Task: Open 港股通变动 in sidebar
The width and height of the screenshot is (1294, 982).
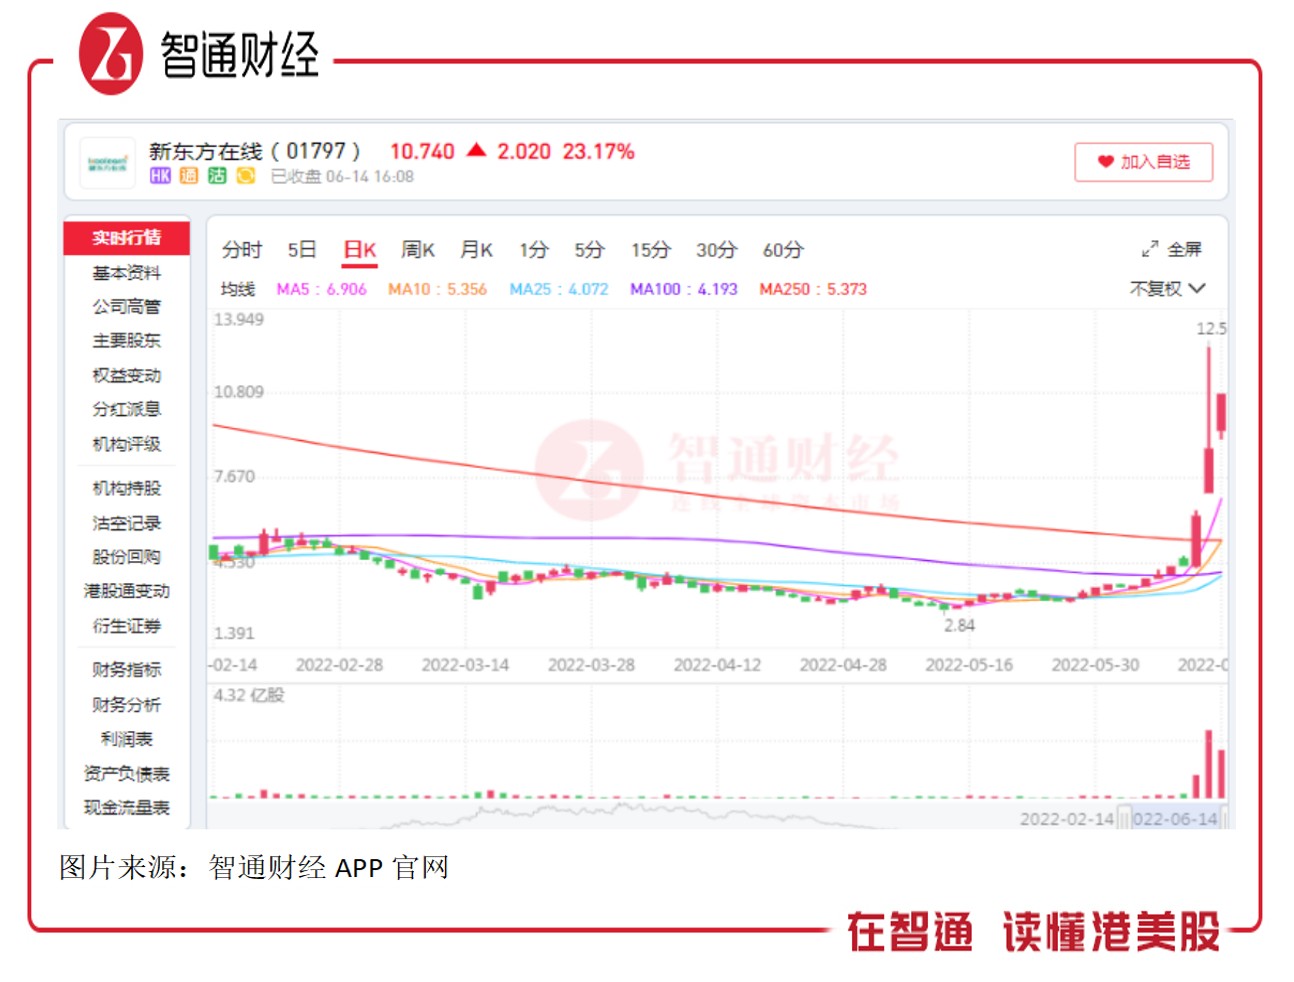Action: pos(127,592)
